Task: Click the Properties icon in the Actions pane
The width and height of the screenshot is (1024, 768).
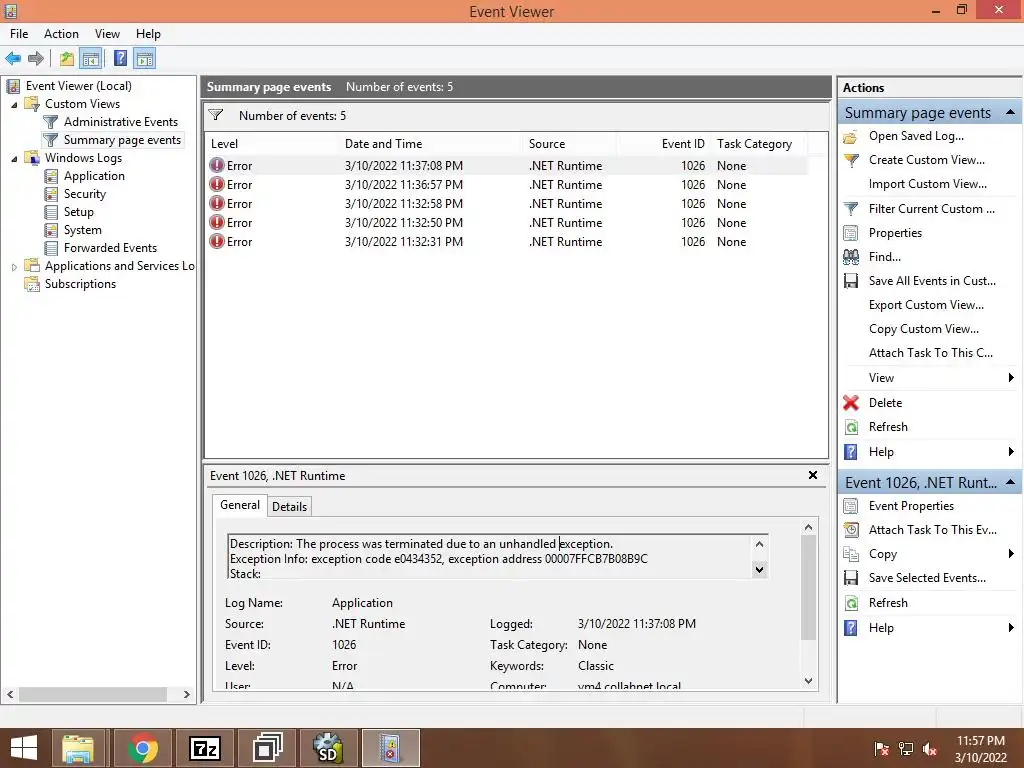Action: 851,233
